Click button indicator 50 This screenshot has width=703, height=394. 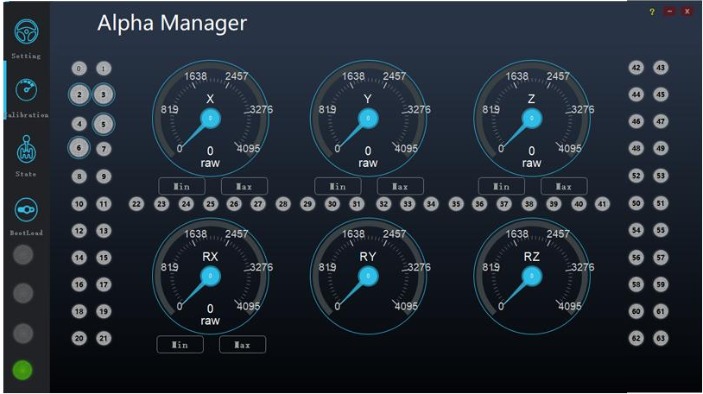click(x=636, y=203)
